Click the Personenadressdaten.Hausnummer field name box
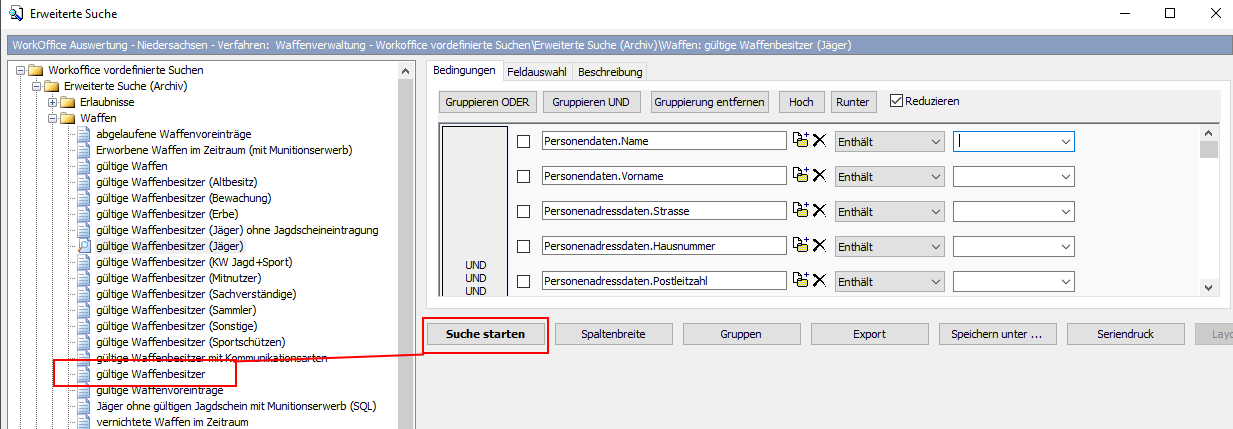Viewport: 1233px width, 429px height. [664, 246]
